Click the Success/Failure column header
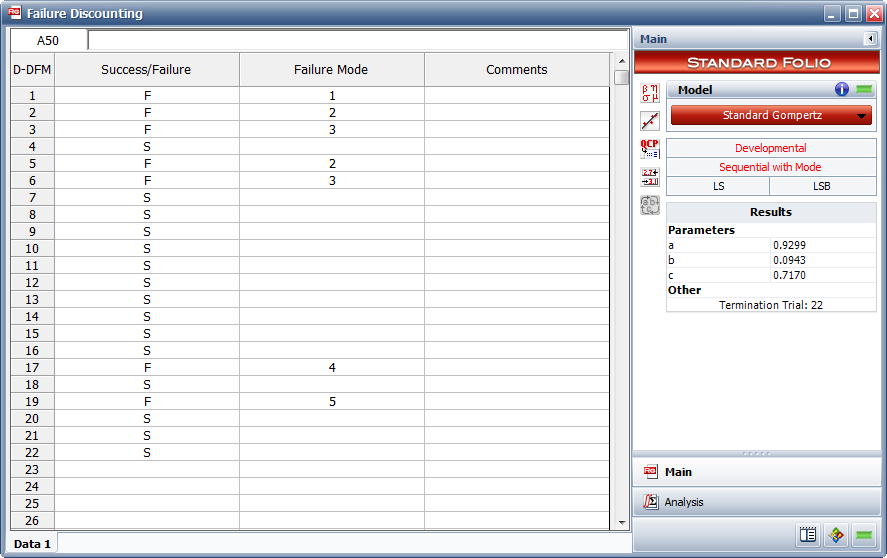Viewport: 887px width, 558px height. (x=147, y=70)
